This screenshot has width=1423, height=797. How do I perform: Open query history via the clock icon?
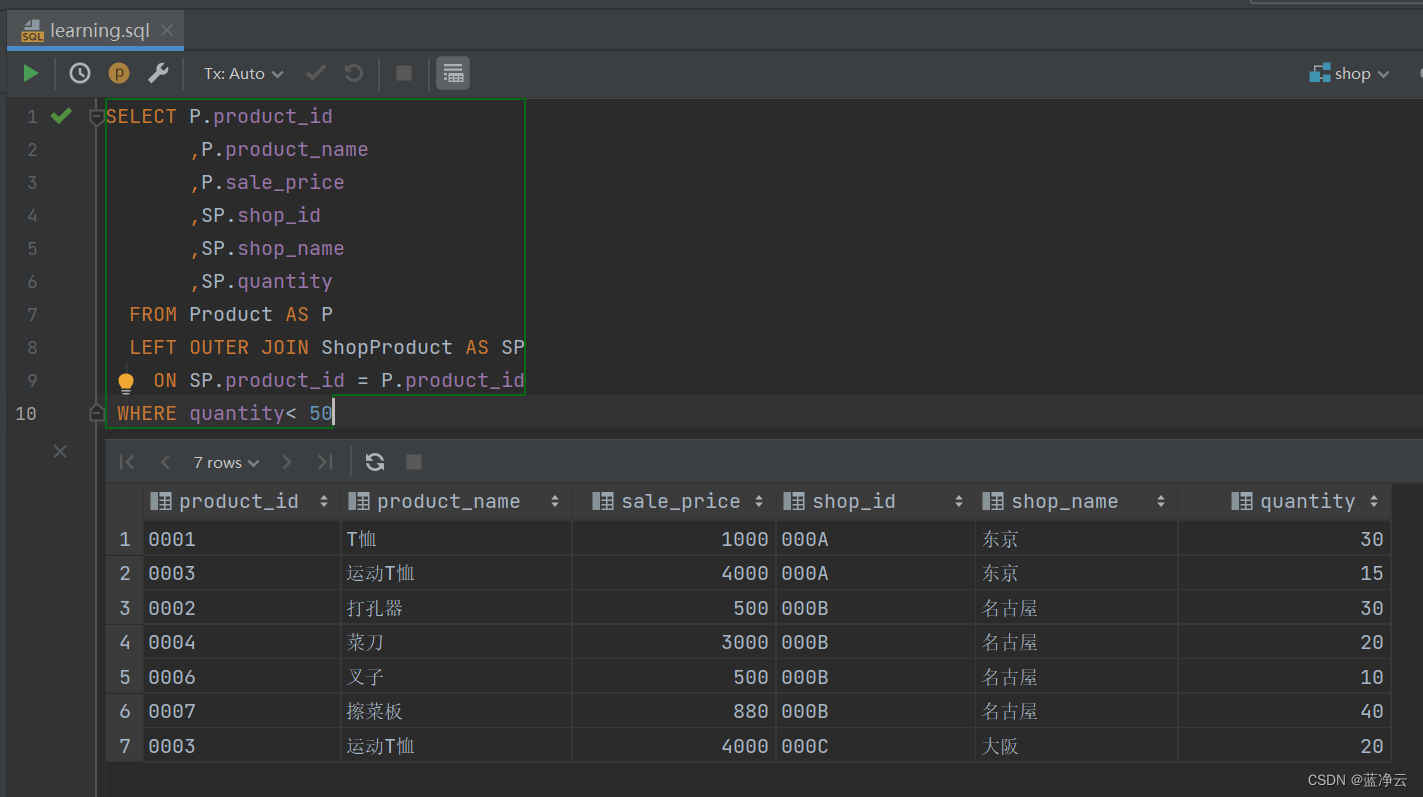click(x=80, y=73)
